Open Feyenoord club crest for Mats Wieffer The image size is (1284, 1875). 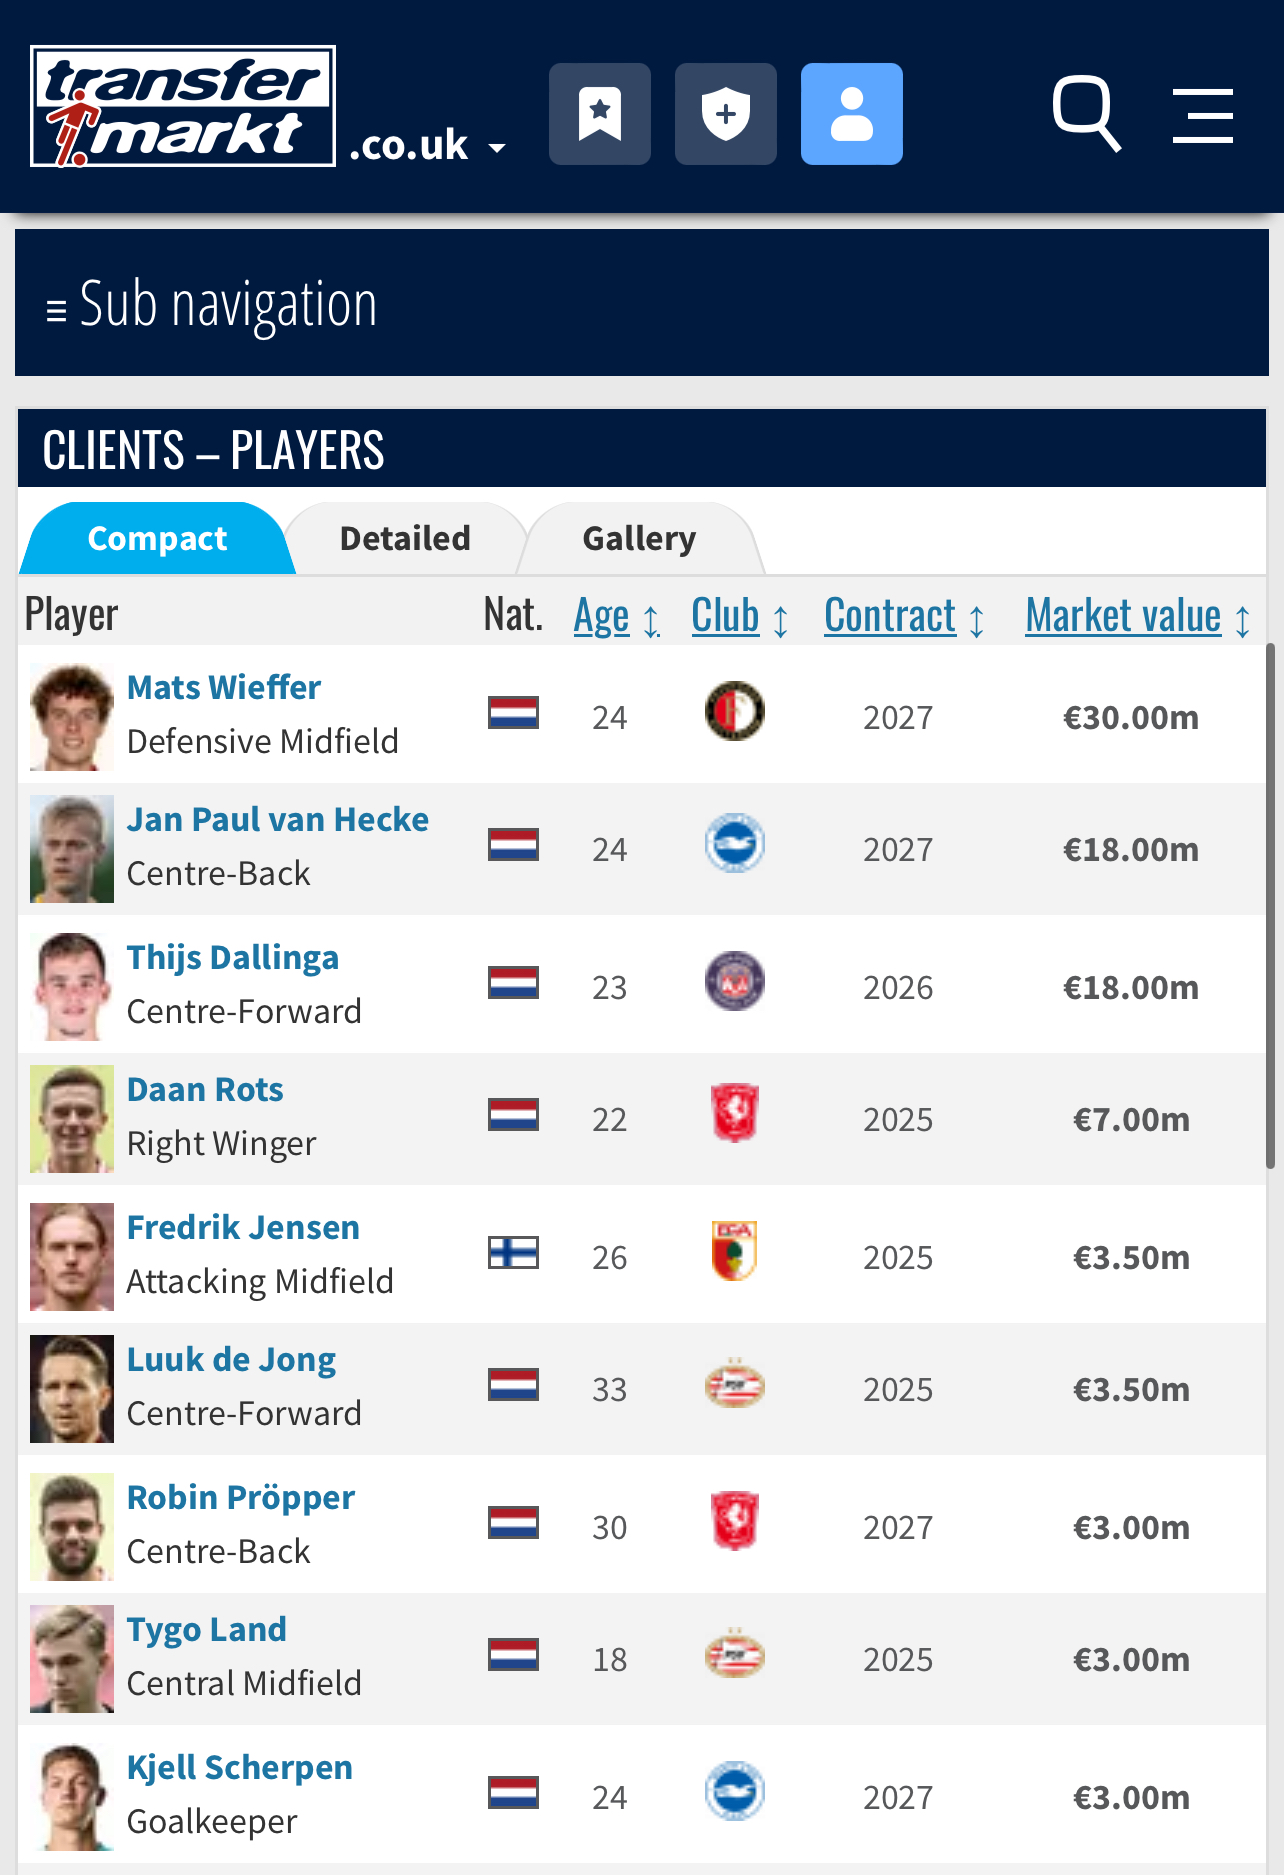coord(735,711)
